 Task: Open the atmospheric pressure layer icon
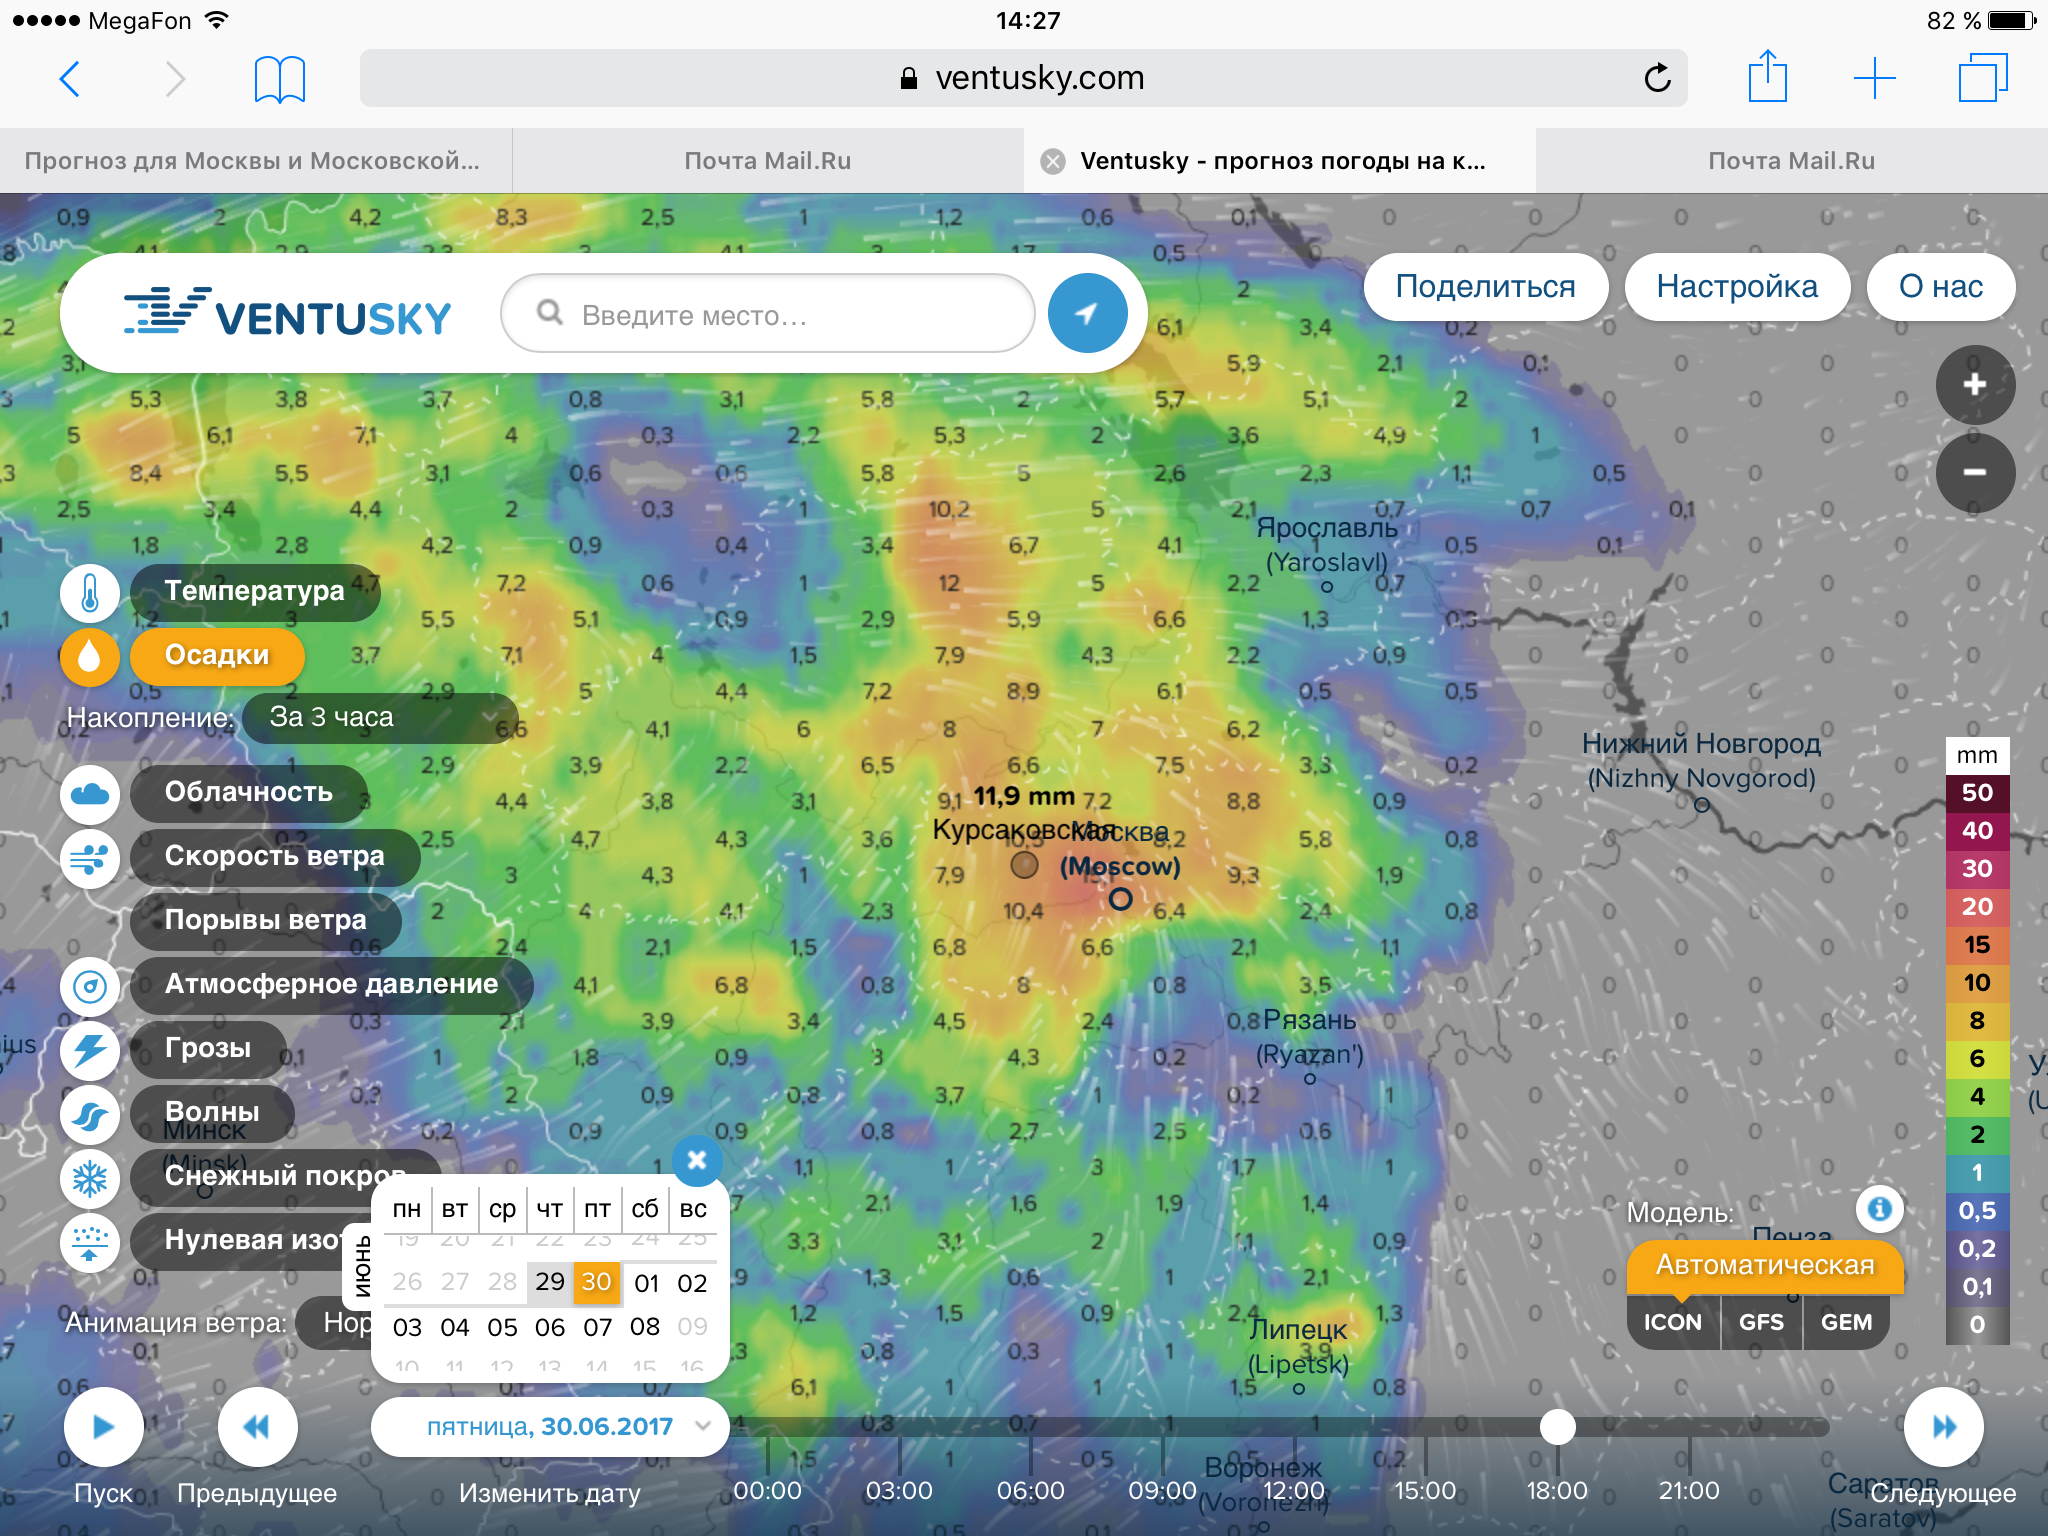pyautogui.click(x=89, y=985)
